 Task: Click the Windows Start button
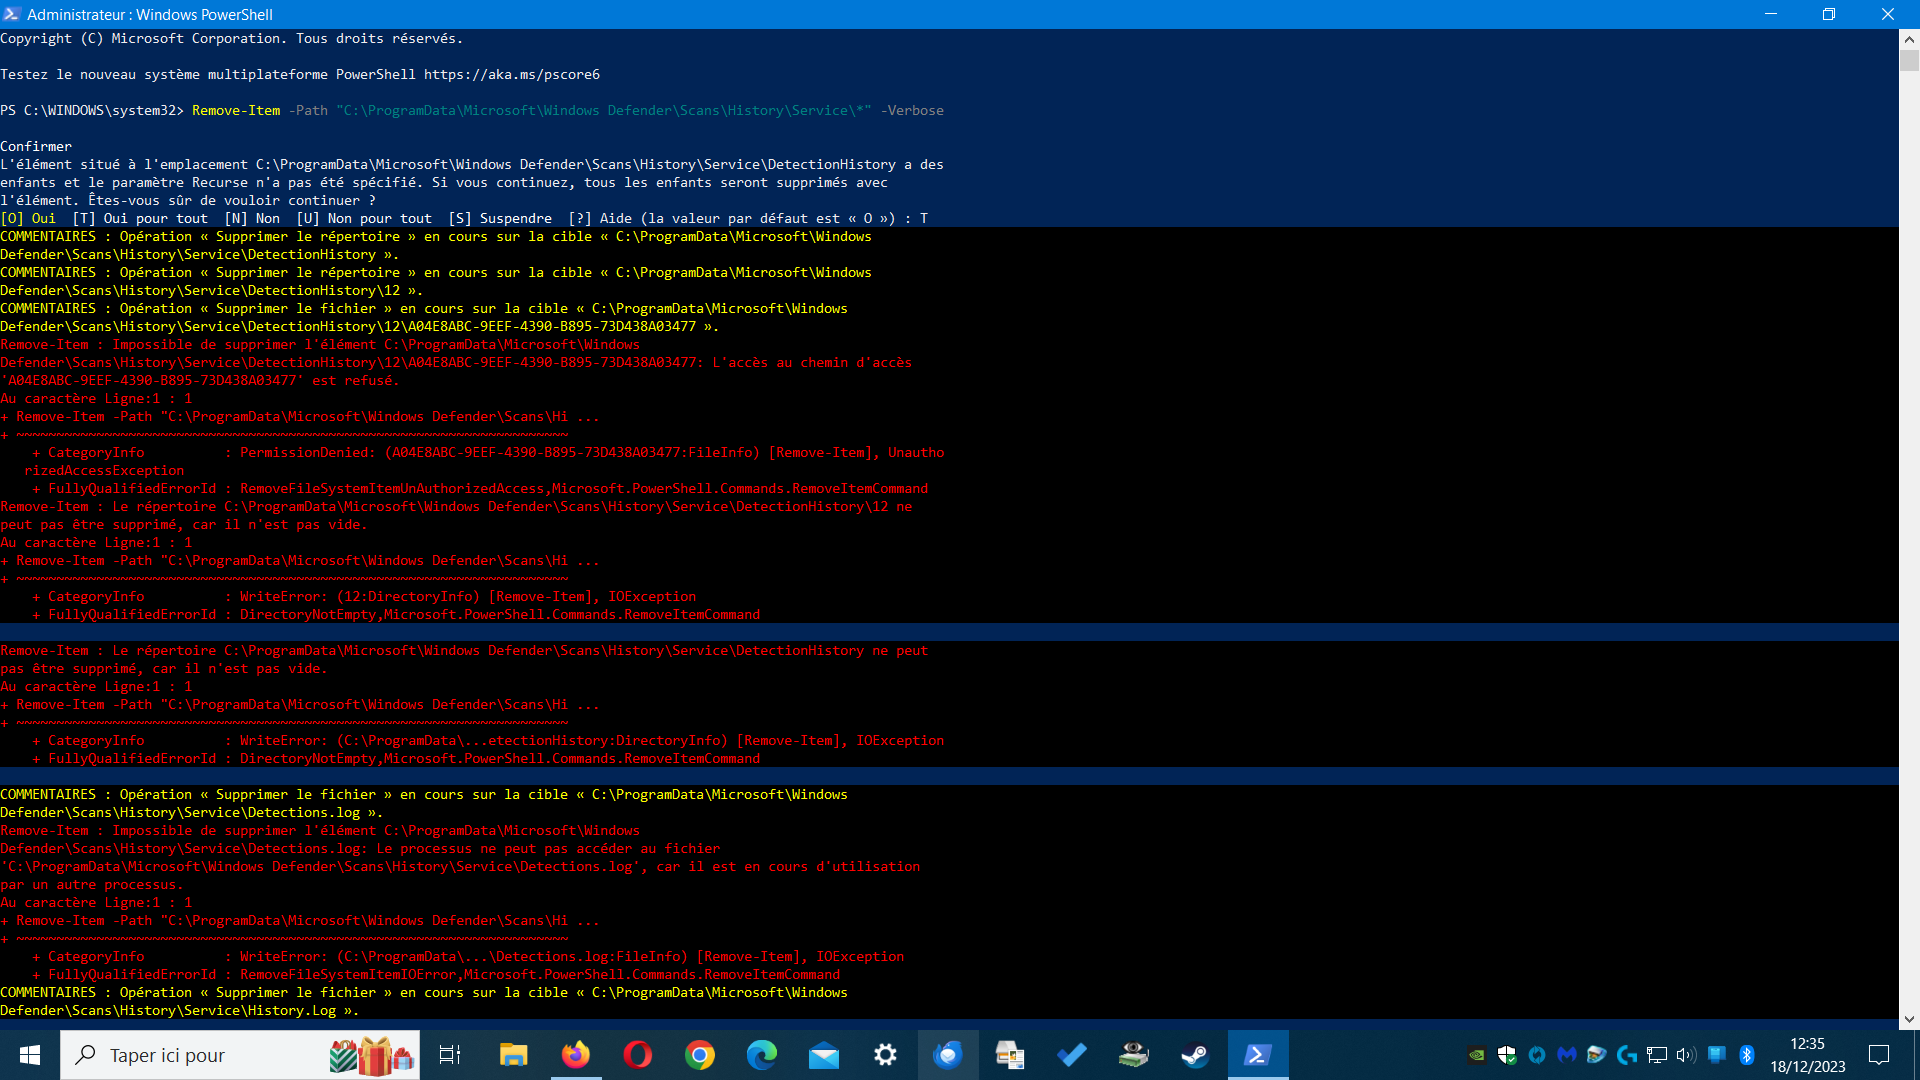click(30, 1055)
